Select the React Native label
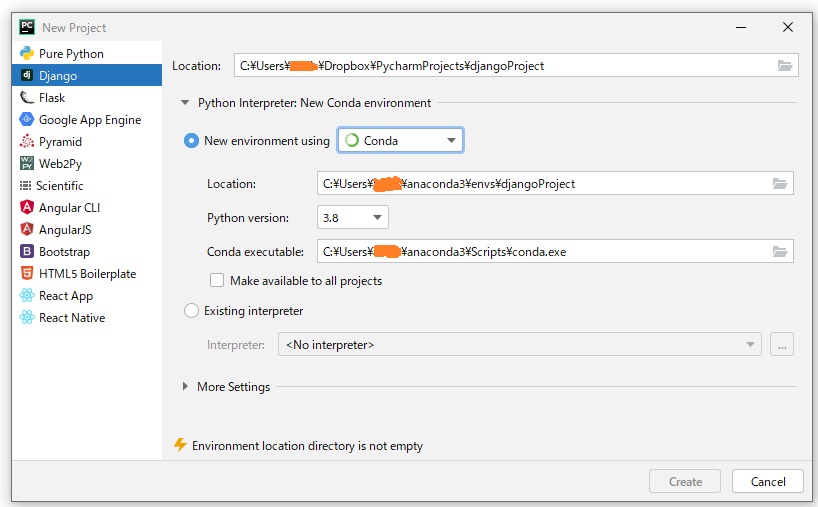 pyautogui.click(x=72, y=317)
